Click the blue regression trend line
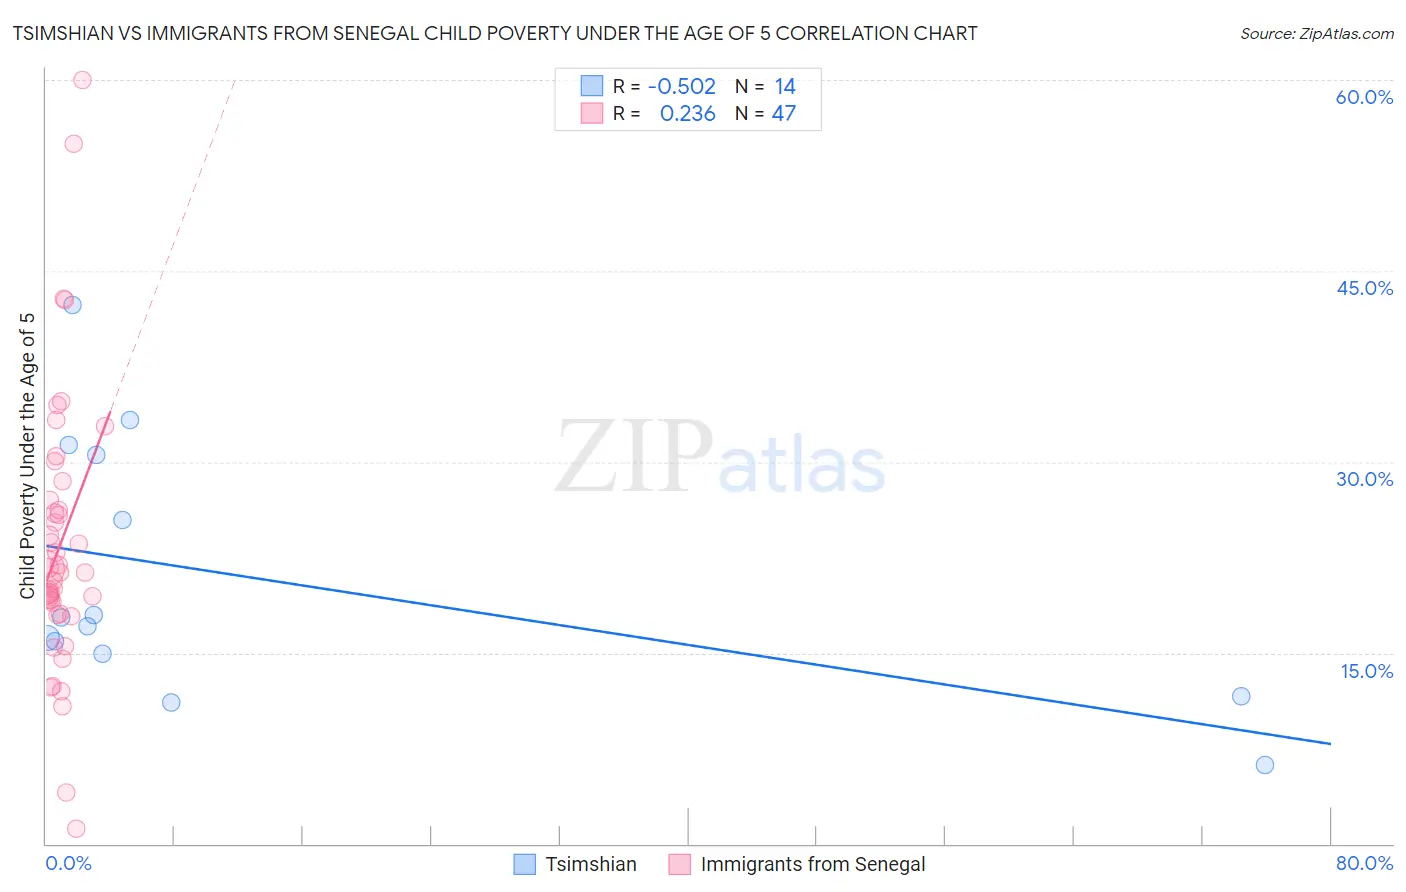Image resolution: width=1406 pixels, height=892 pixels. coord(688,645)
